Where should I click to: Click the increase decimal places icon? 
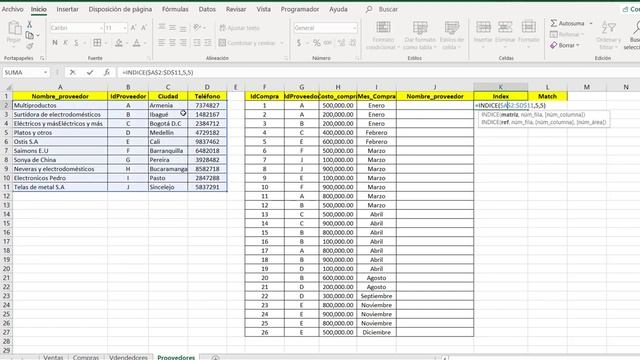pos(342,42)
